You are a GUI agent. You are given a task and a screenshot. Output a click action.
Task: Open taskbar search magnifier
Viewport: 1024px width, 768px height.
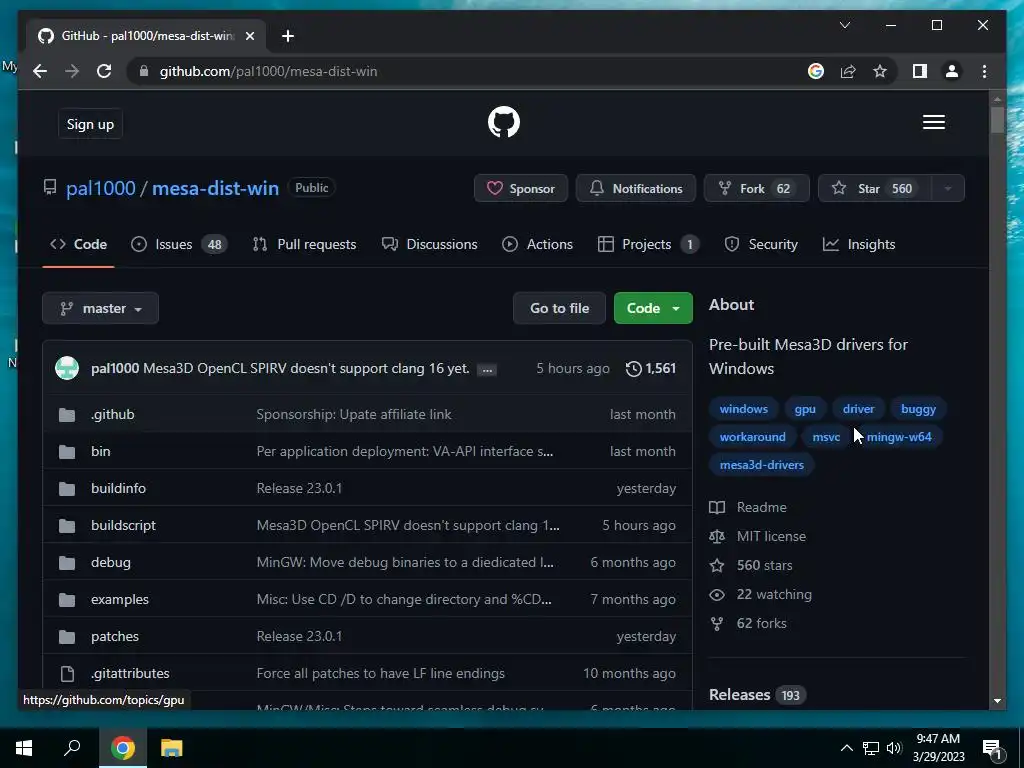[72, 748]
